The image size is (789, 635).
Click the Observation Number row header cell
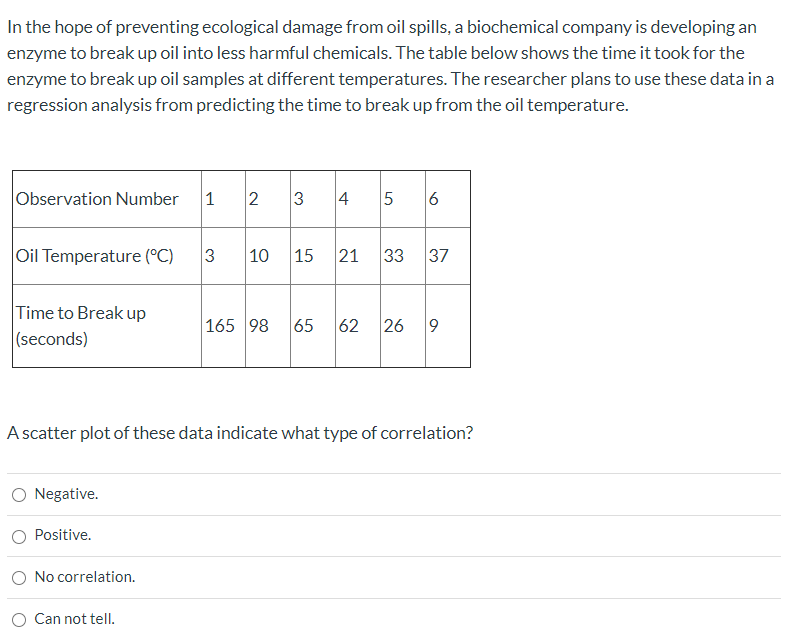point(97,199)
